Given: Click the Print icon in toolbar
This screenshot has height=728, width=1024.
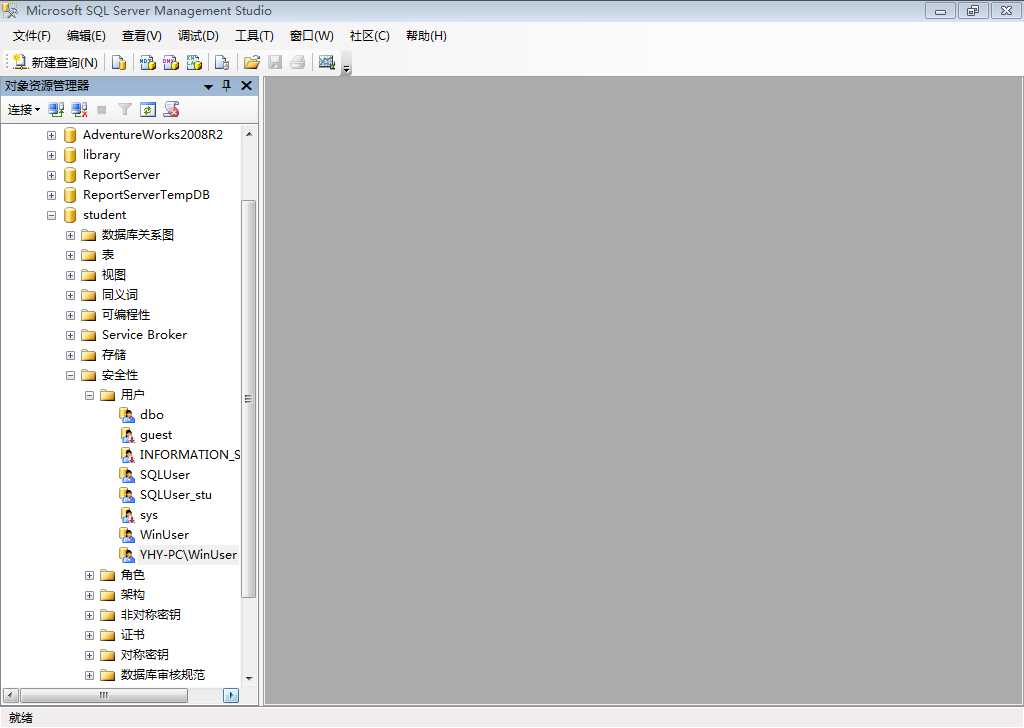Looking at the screenshot, I should click(x=298, y=63).
